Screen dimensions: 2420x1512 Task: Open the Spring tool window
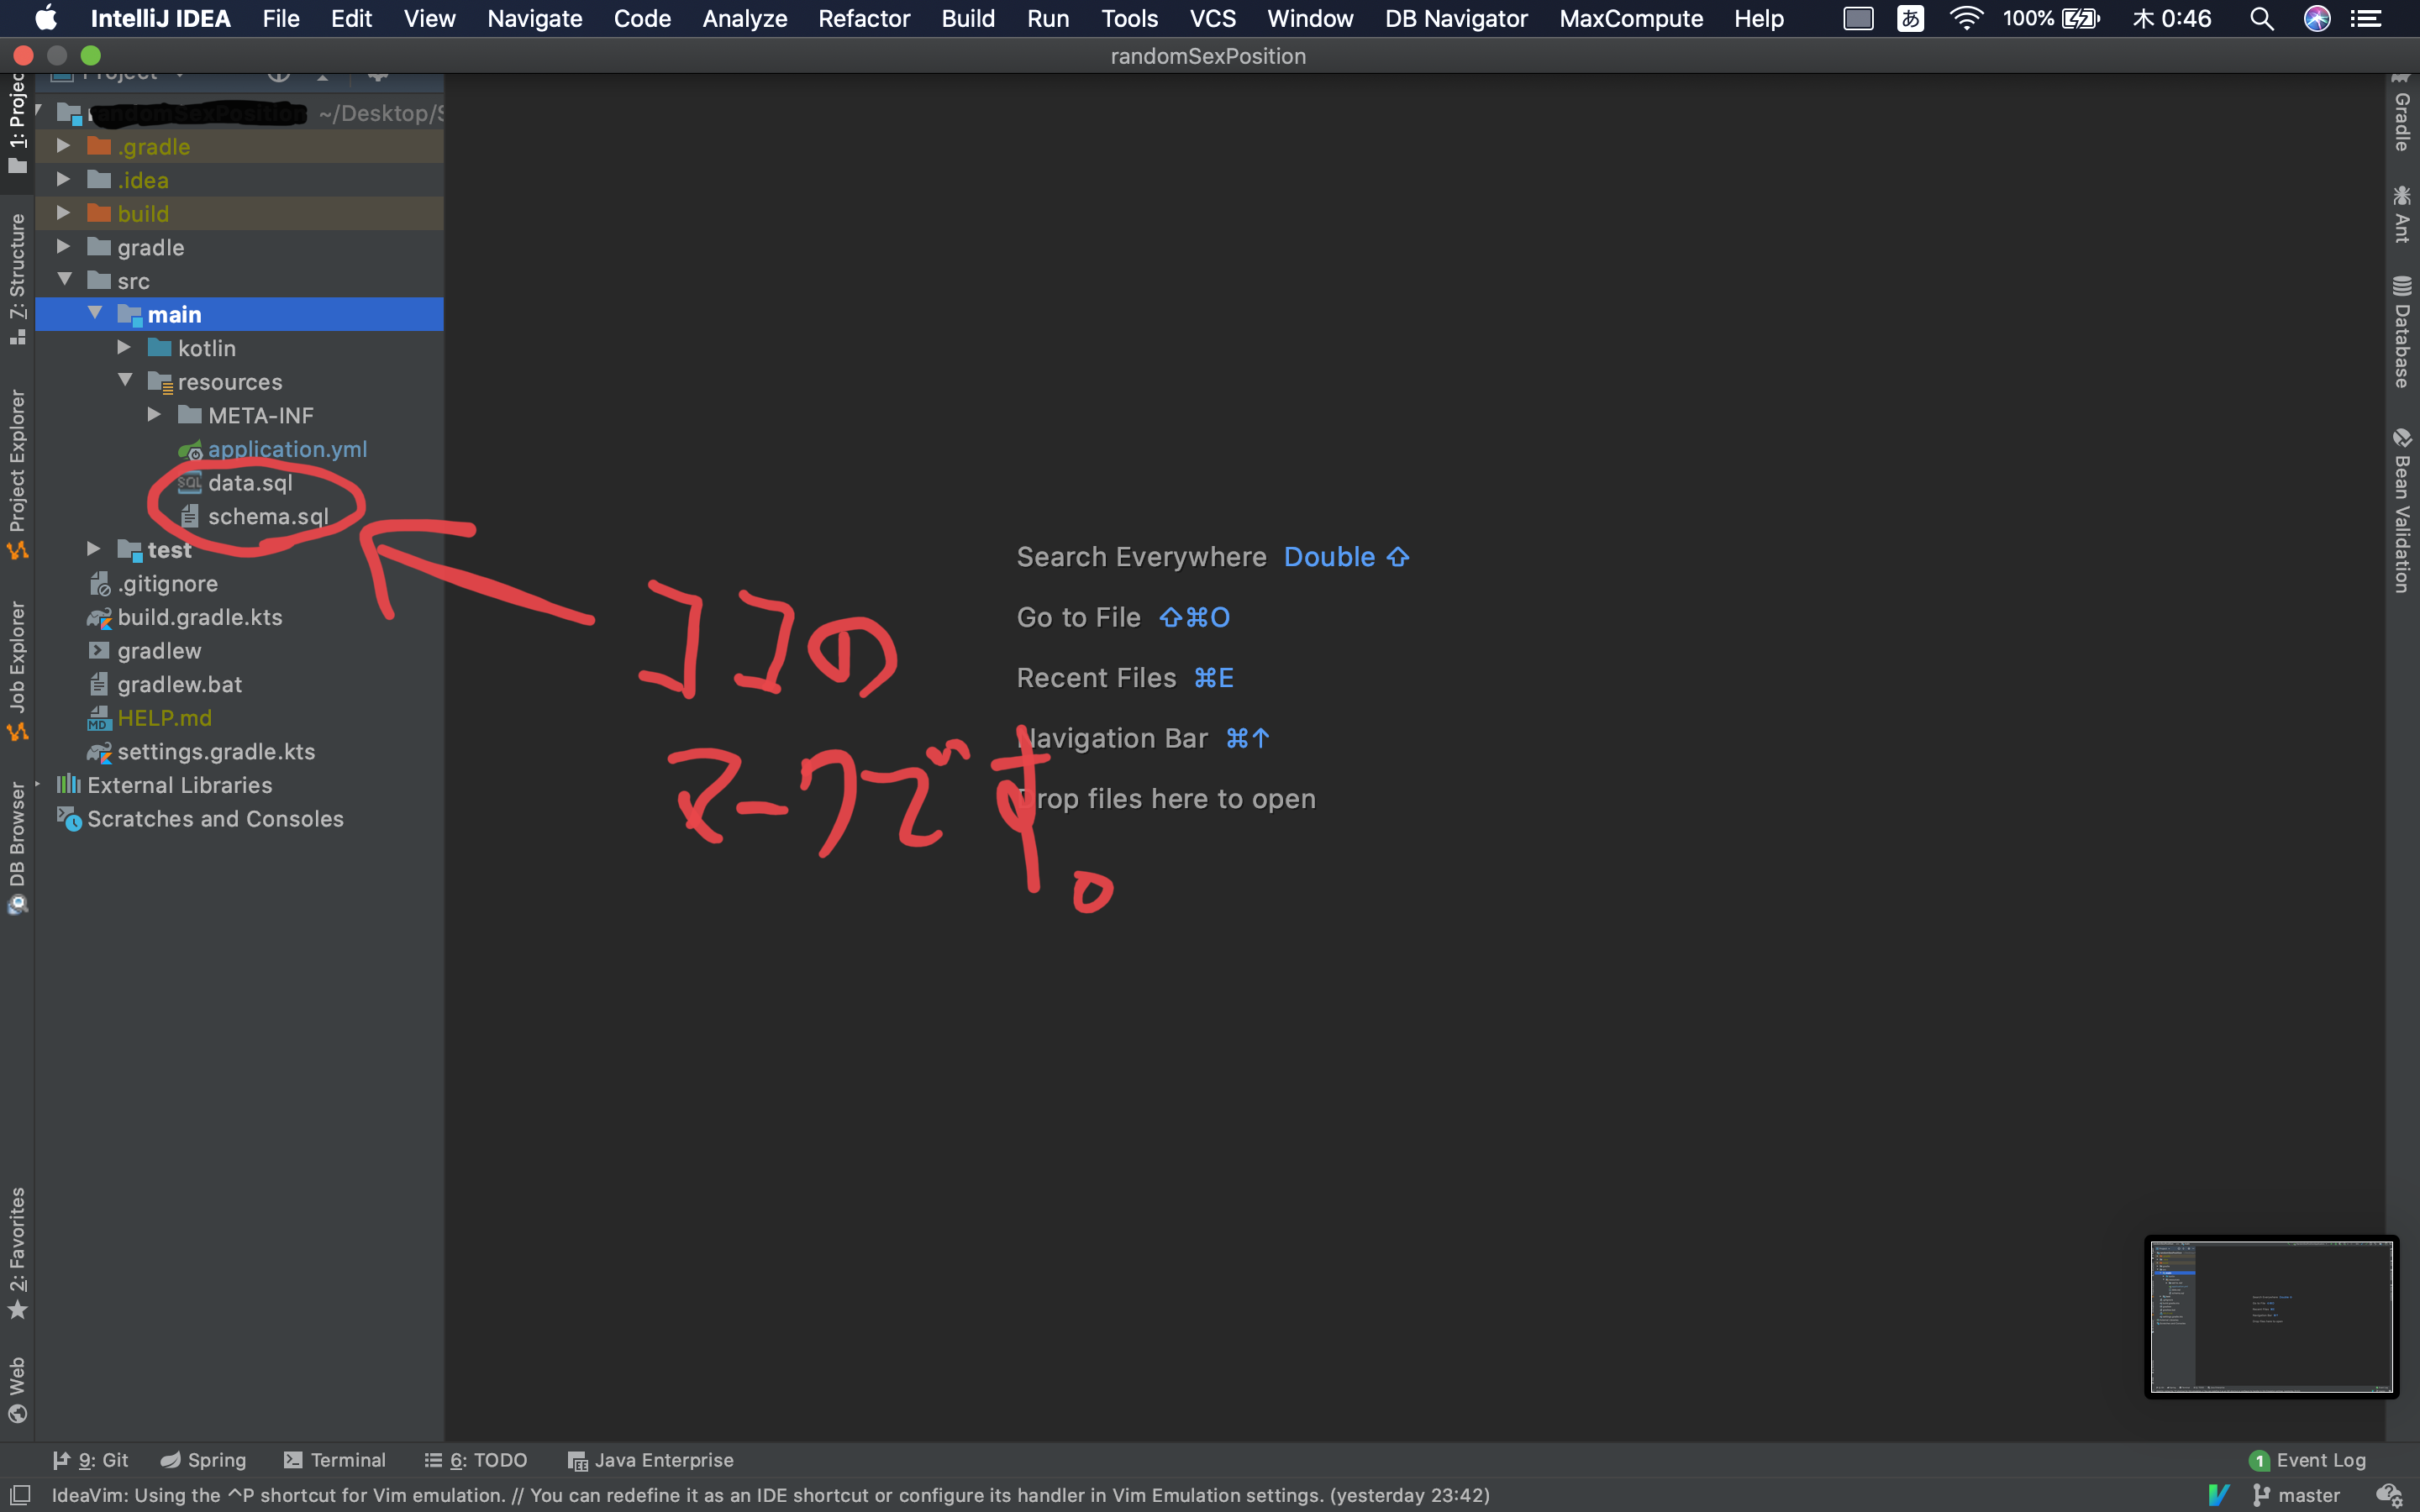point(204,1460)
